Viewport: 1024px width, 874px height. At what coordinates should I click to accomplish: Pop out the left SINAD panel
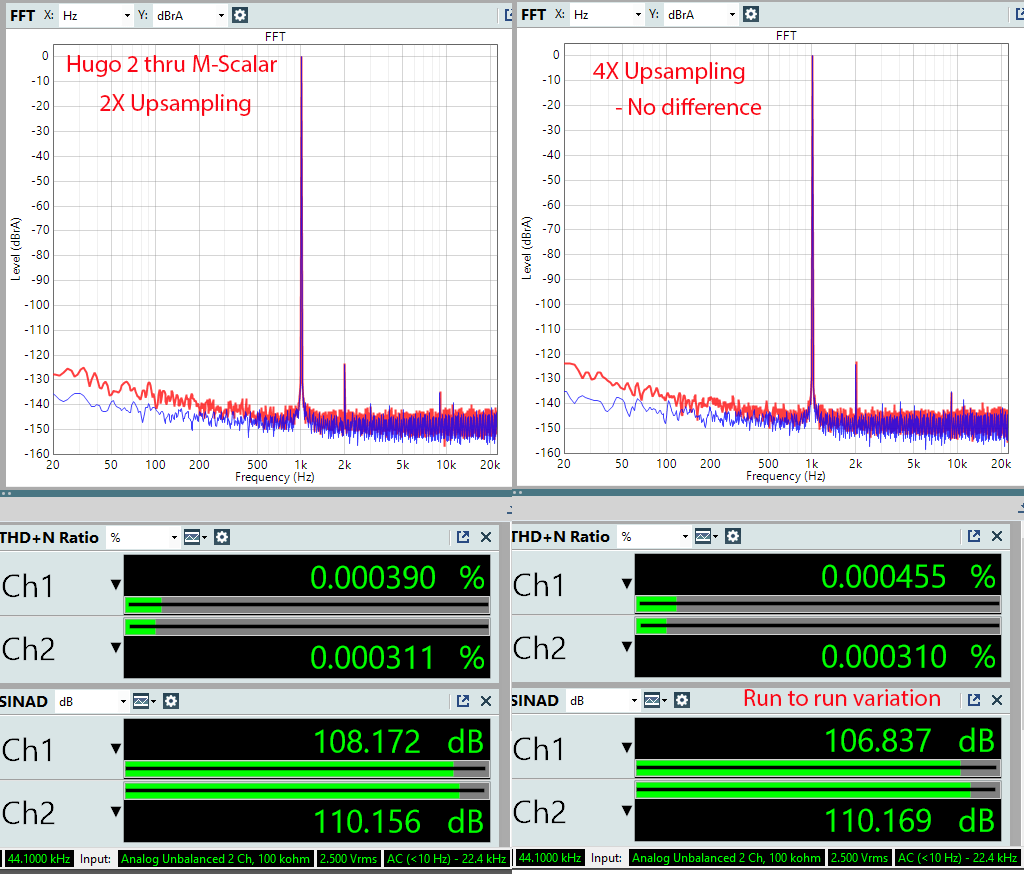[x=463, y=701]
